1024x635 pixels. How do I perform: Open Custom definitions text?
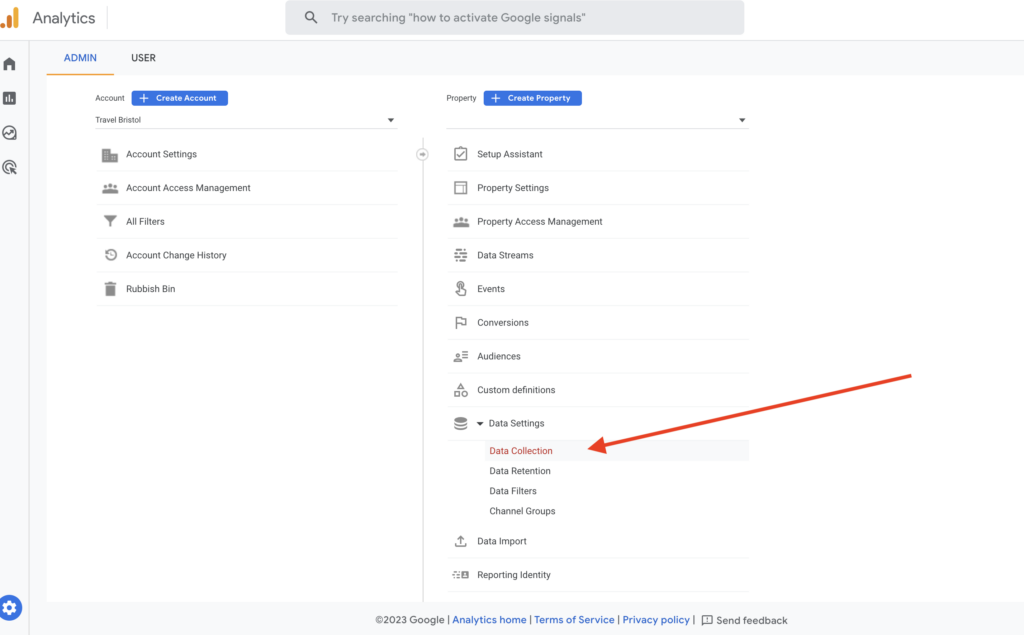pos(516,390)
